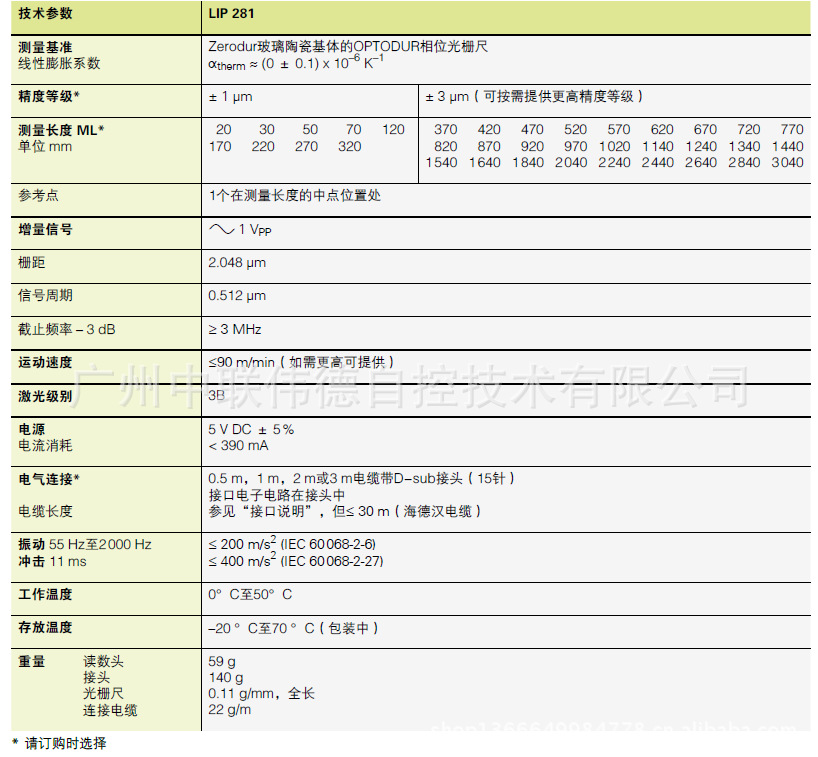Click the '≤ 400 m/s²' shock value

point(296,560)
